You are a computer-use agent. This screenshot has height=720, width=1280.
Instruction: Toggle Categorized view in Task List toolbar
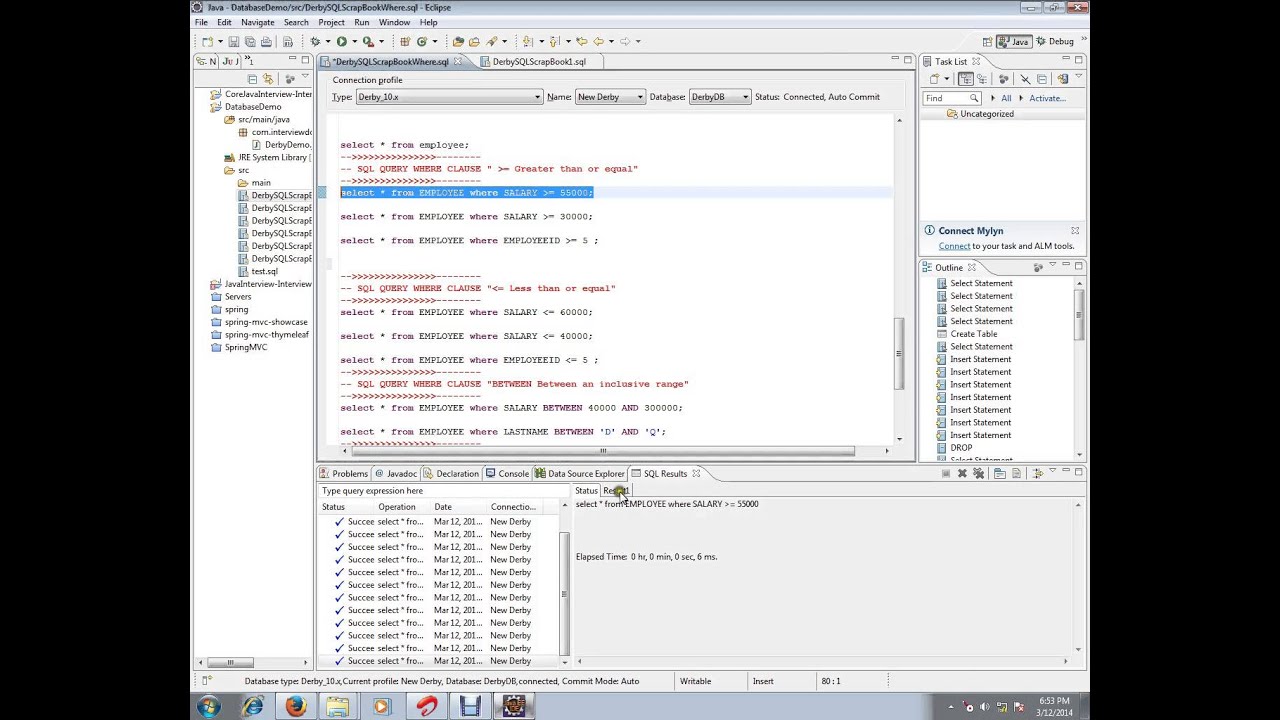pyautogui.click(x=966, y=79)
